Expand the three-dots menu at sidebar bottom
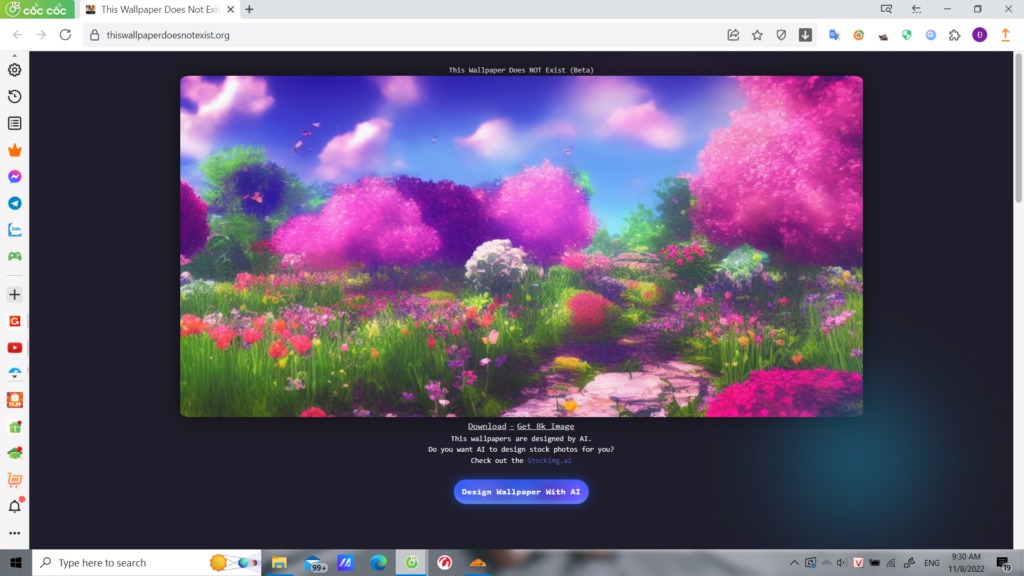This screenshot has height=576, width=1024. [x=14, y=532]
